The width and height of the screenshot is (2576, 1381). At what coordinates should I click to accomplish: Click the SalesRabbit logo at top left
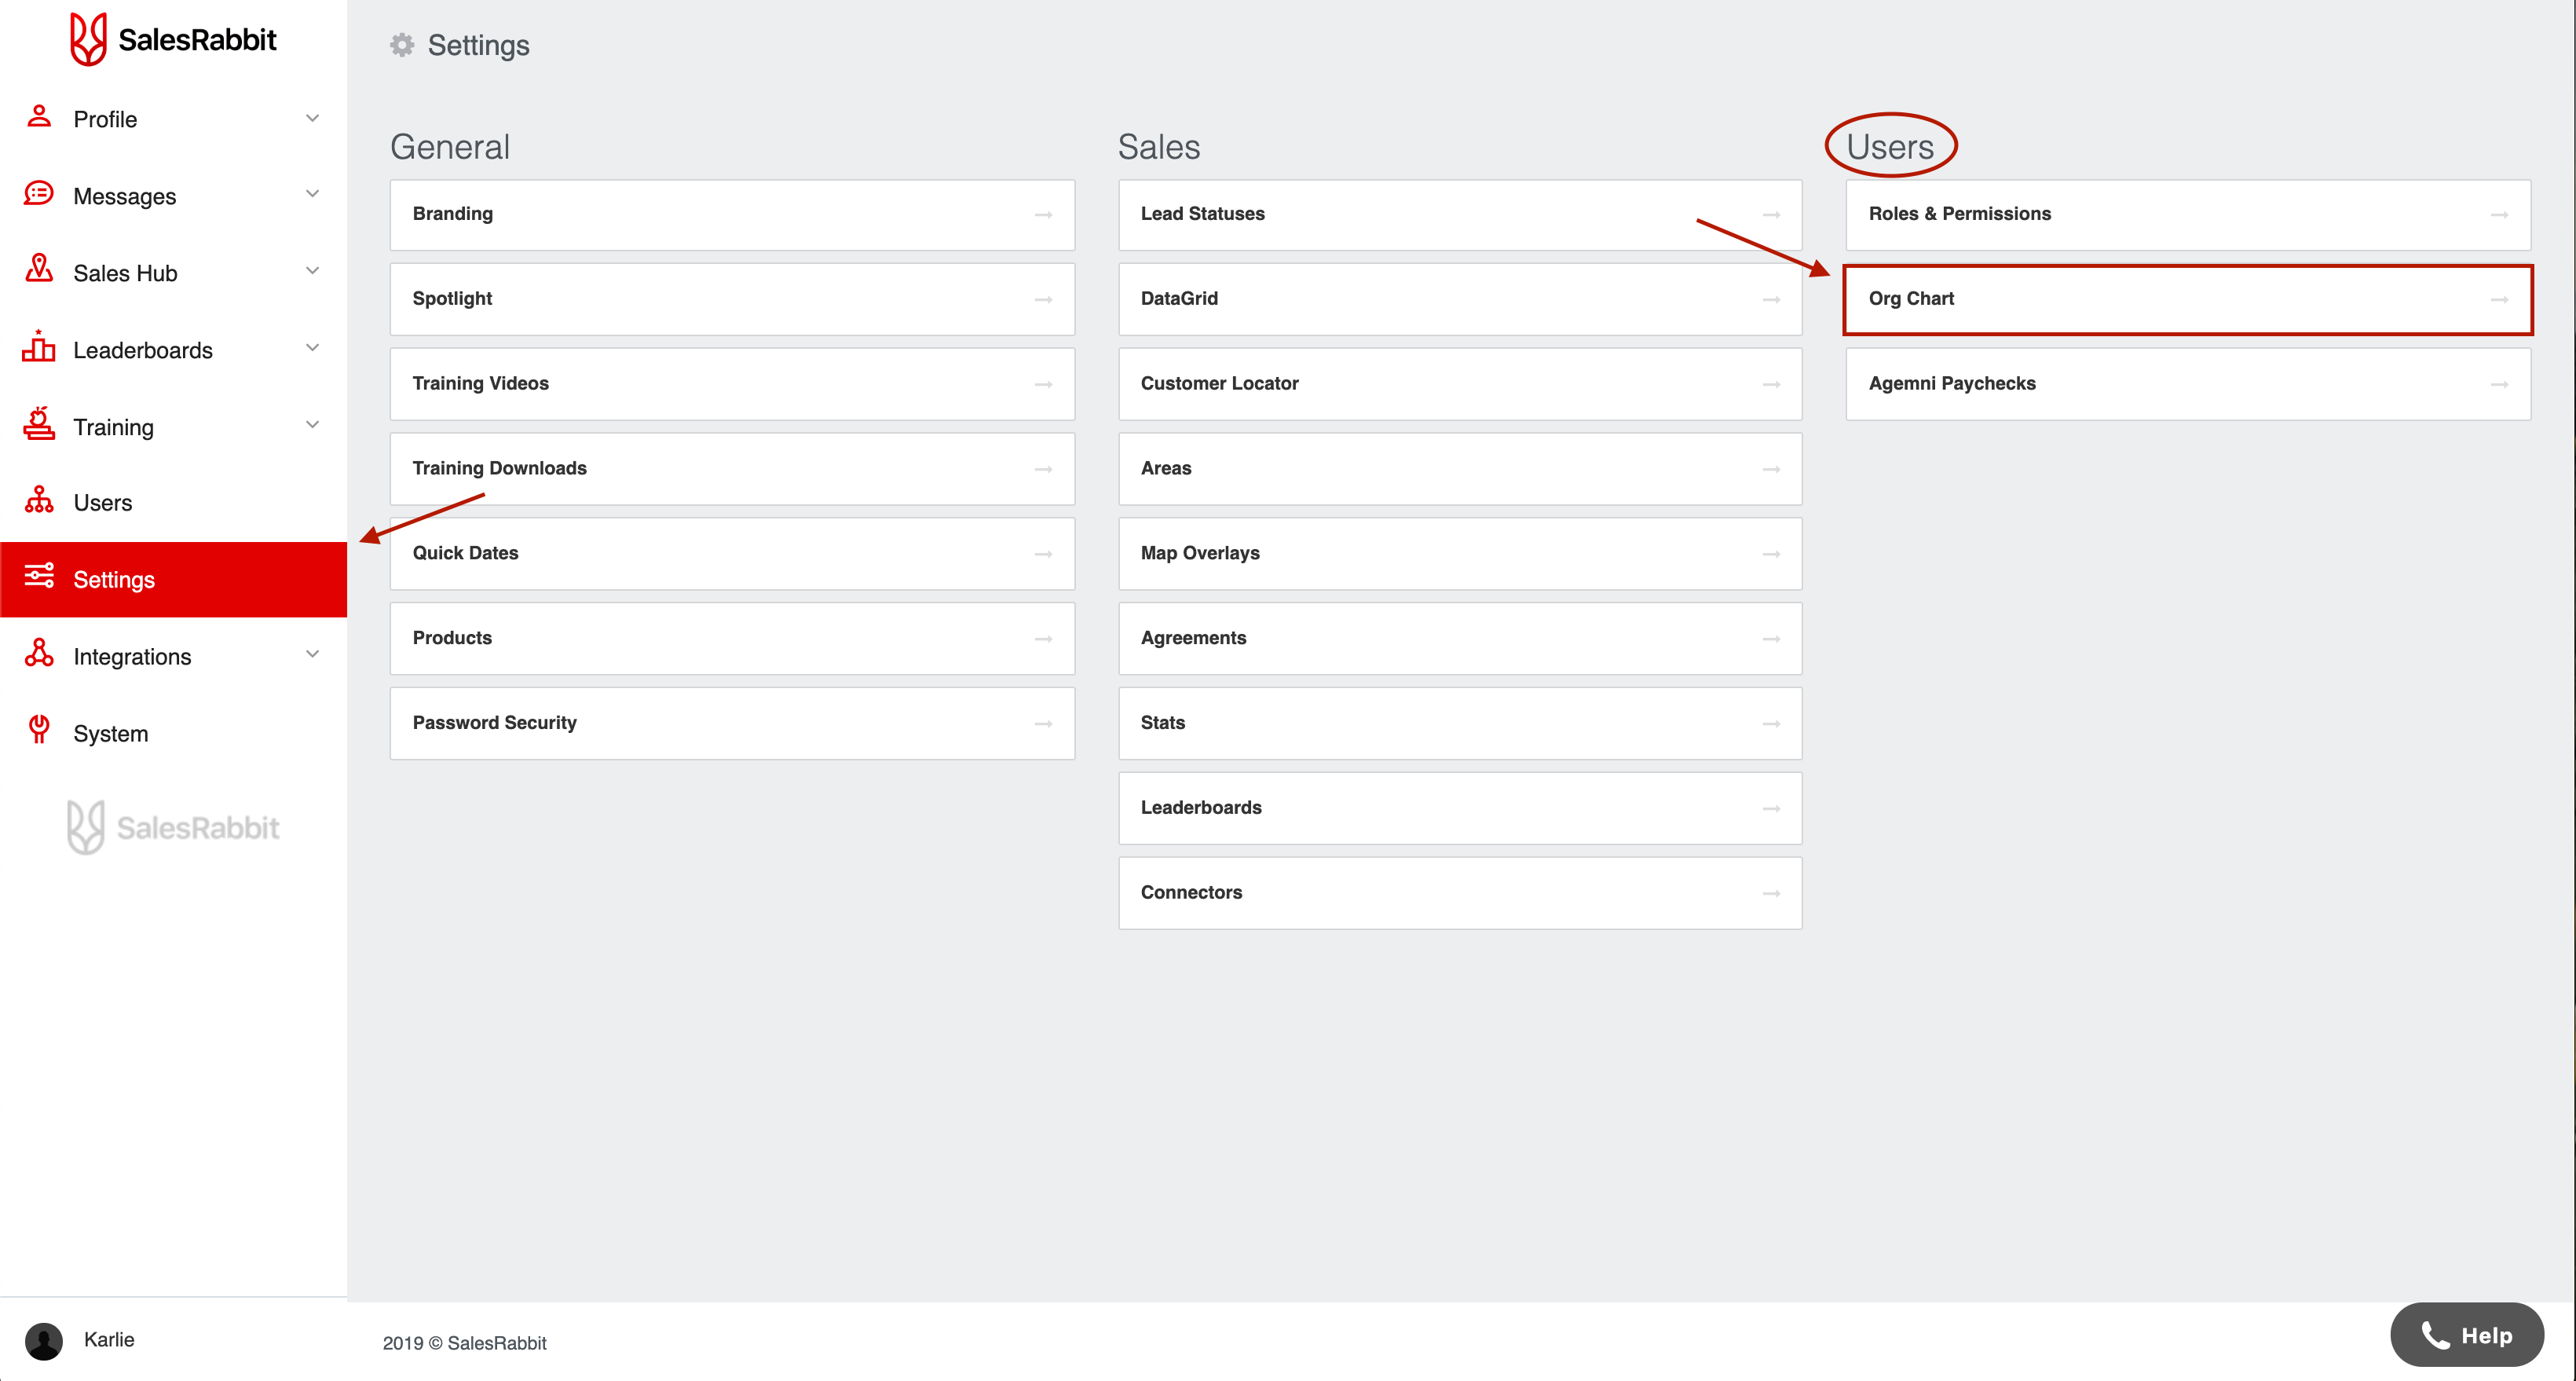[173, 39]
